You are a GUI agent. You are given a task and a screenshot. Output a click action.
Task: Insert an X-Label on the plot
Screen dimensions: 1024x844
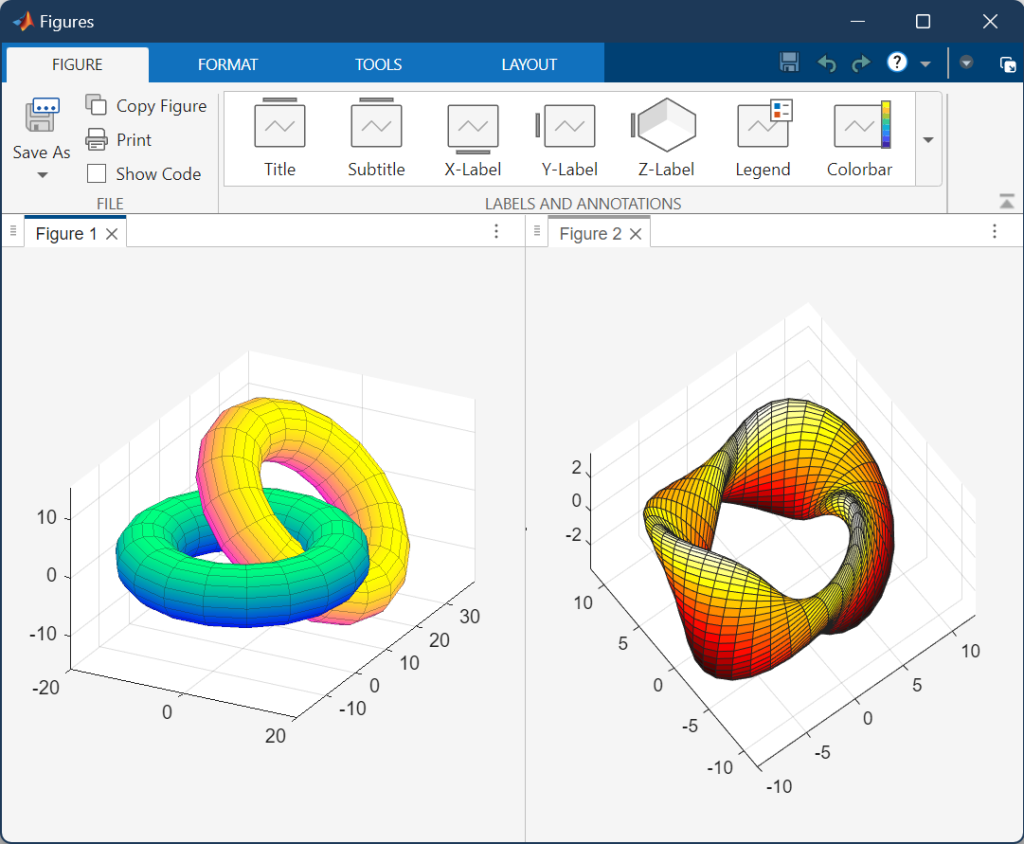pyautogui.click(x=472, y=127)
